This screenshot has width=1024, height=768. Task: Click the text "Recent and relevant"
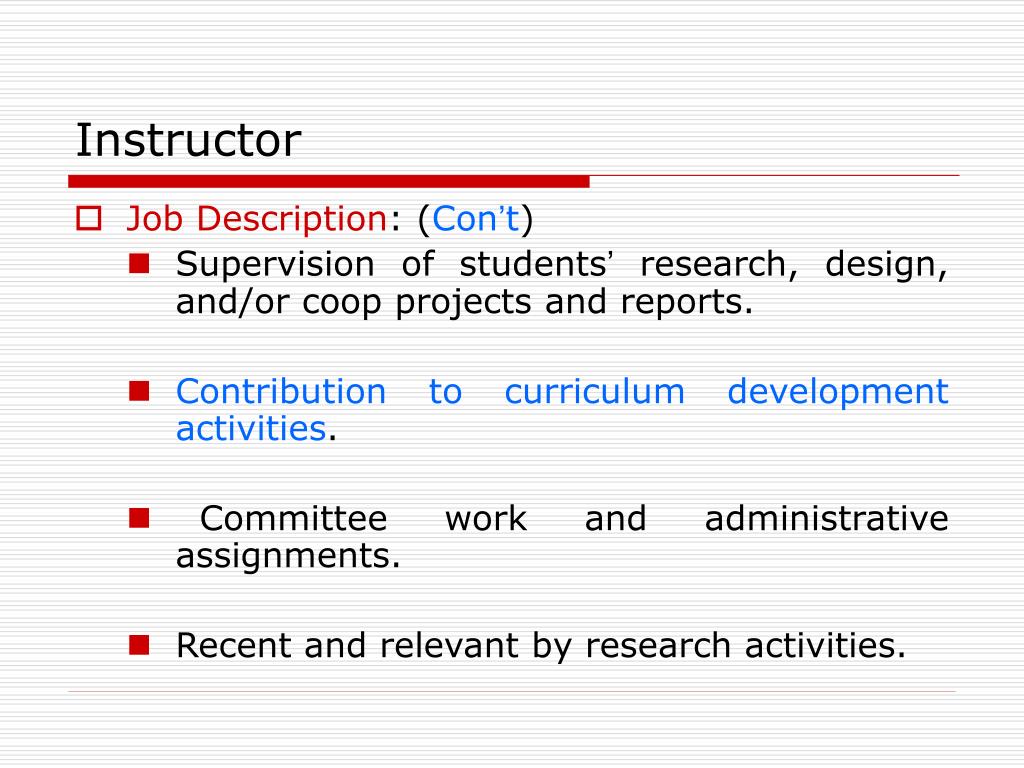pos(347,645)
